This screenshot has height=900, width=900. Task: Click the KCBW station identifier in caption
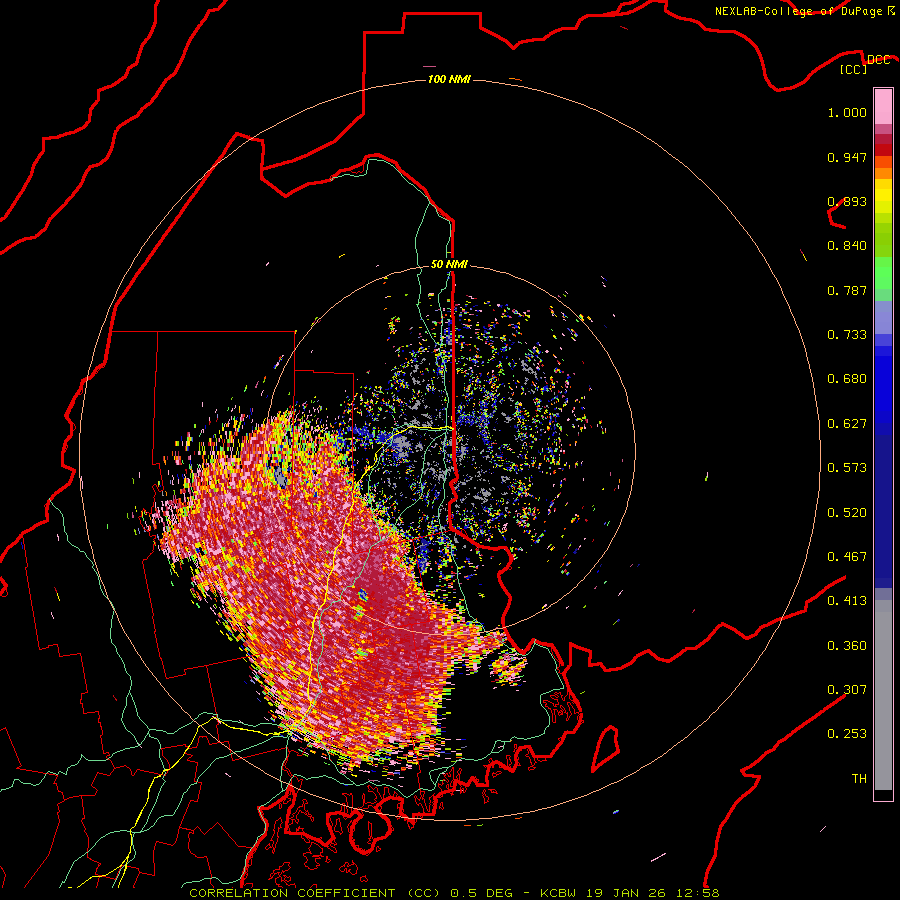click(x=560, y=893)
